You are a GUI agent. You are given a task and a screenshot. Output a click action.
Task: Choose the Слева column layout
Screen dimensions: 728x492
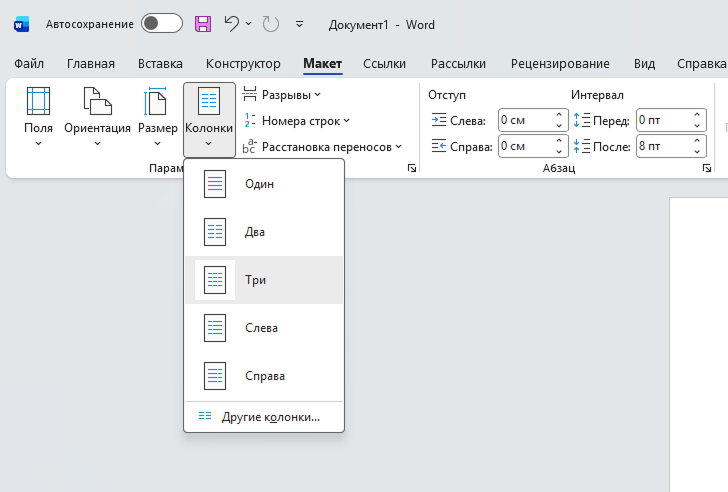264,328
